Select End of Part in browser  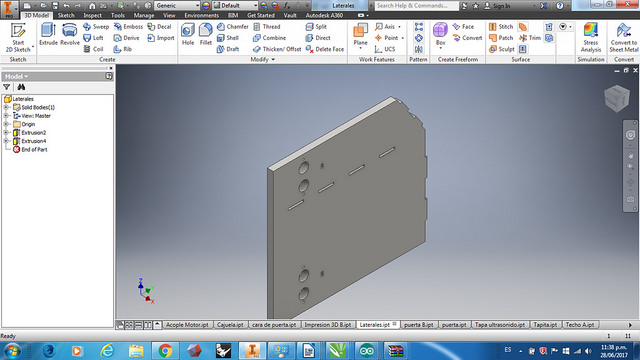[x=34, y=150]
